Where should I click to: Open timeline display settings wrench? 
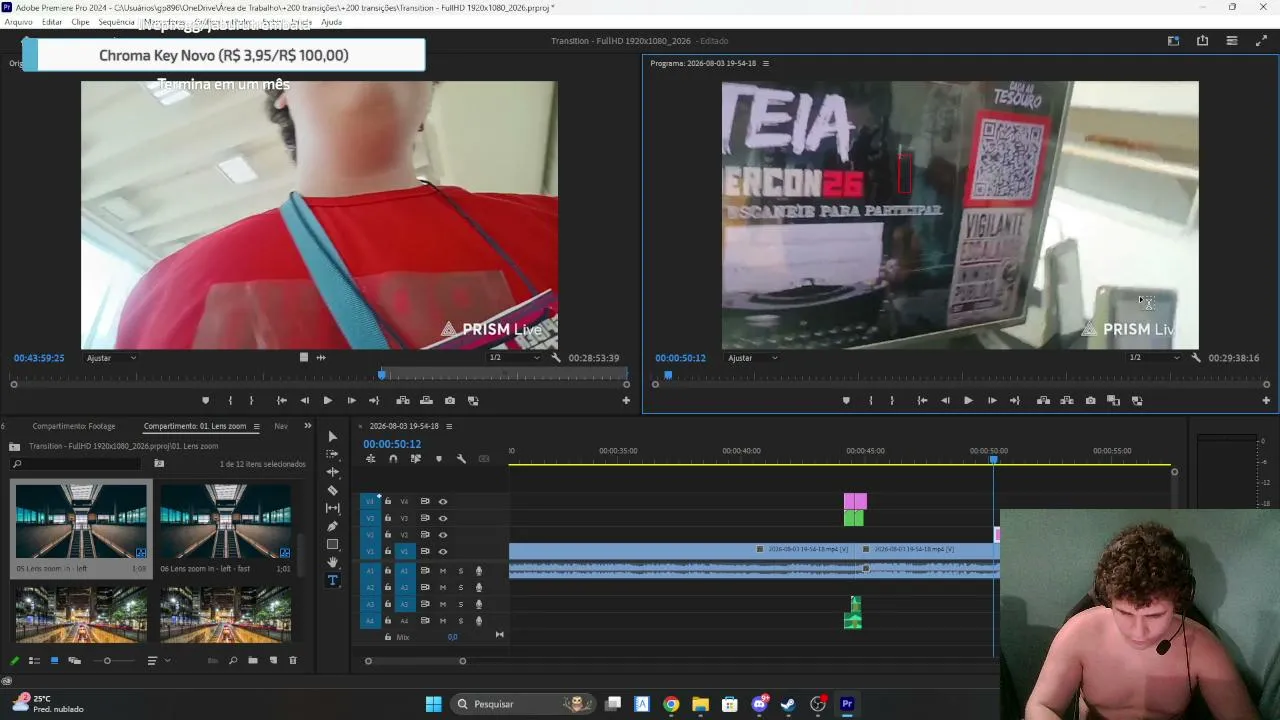pos(461,459)
